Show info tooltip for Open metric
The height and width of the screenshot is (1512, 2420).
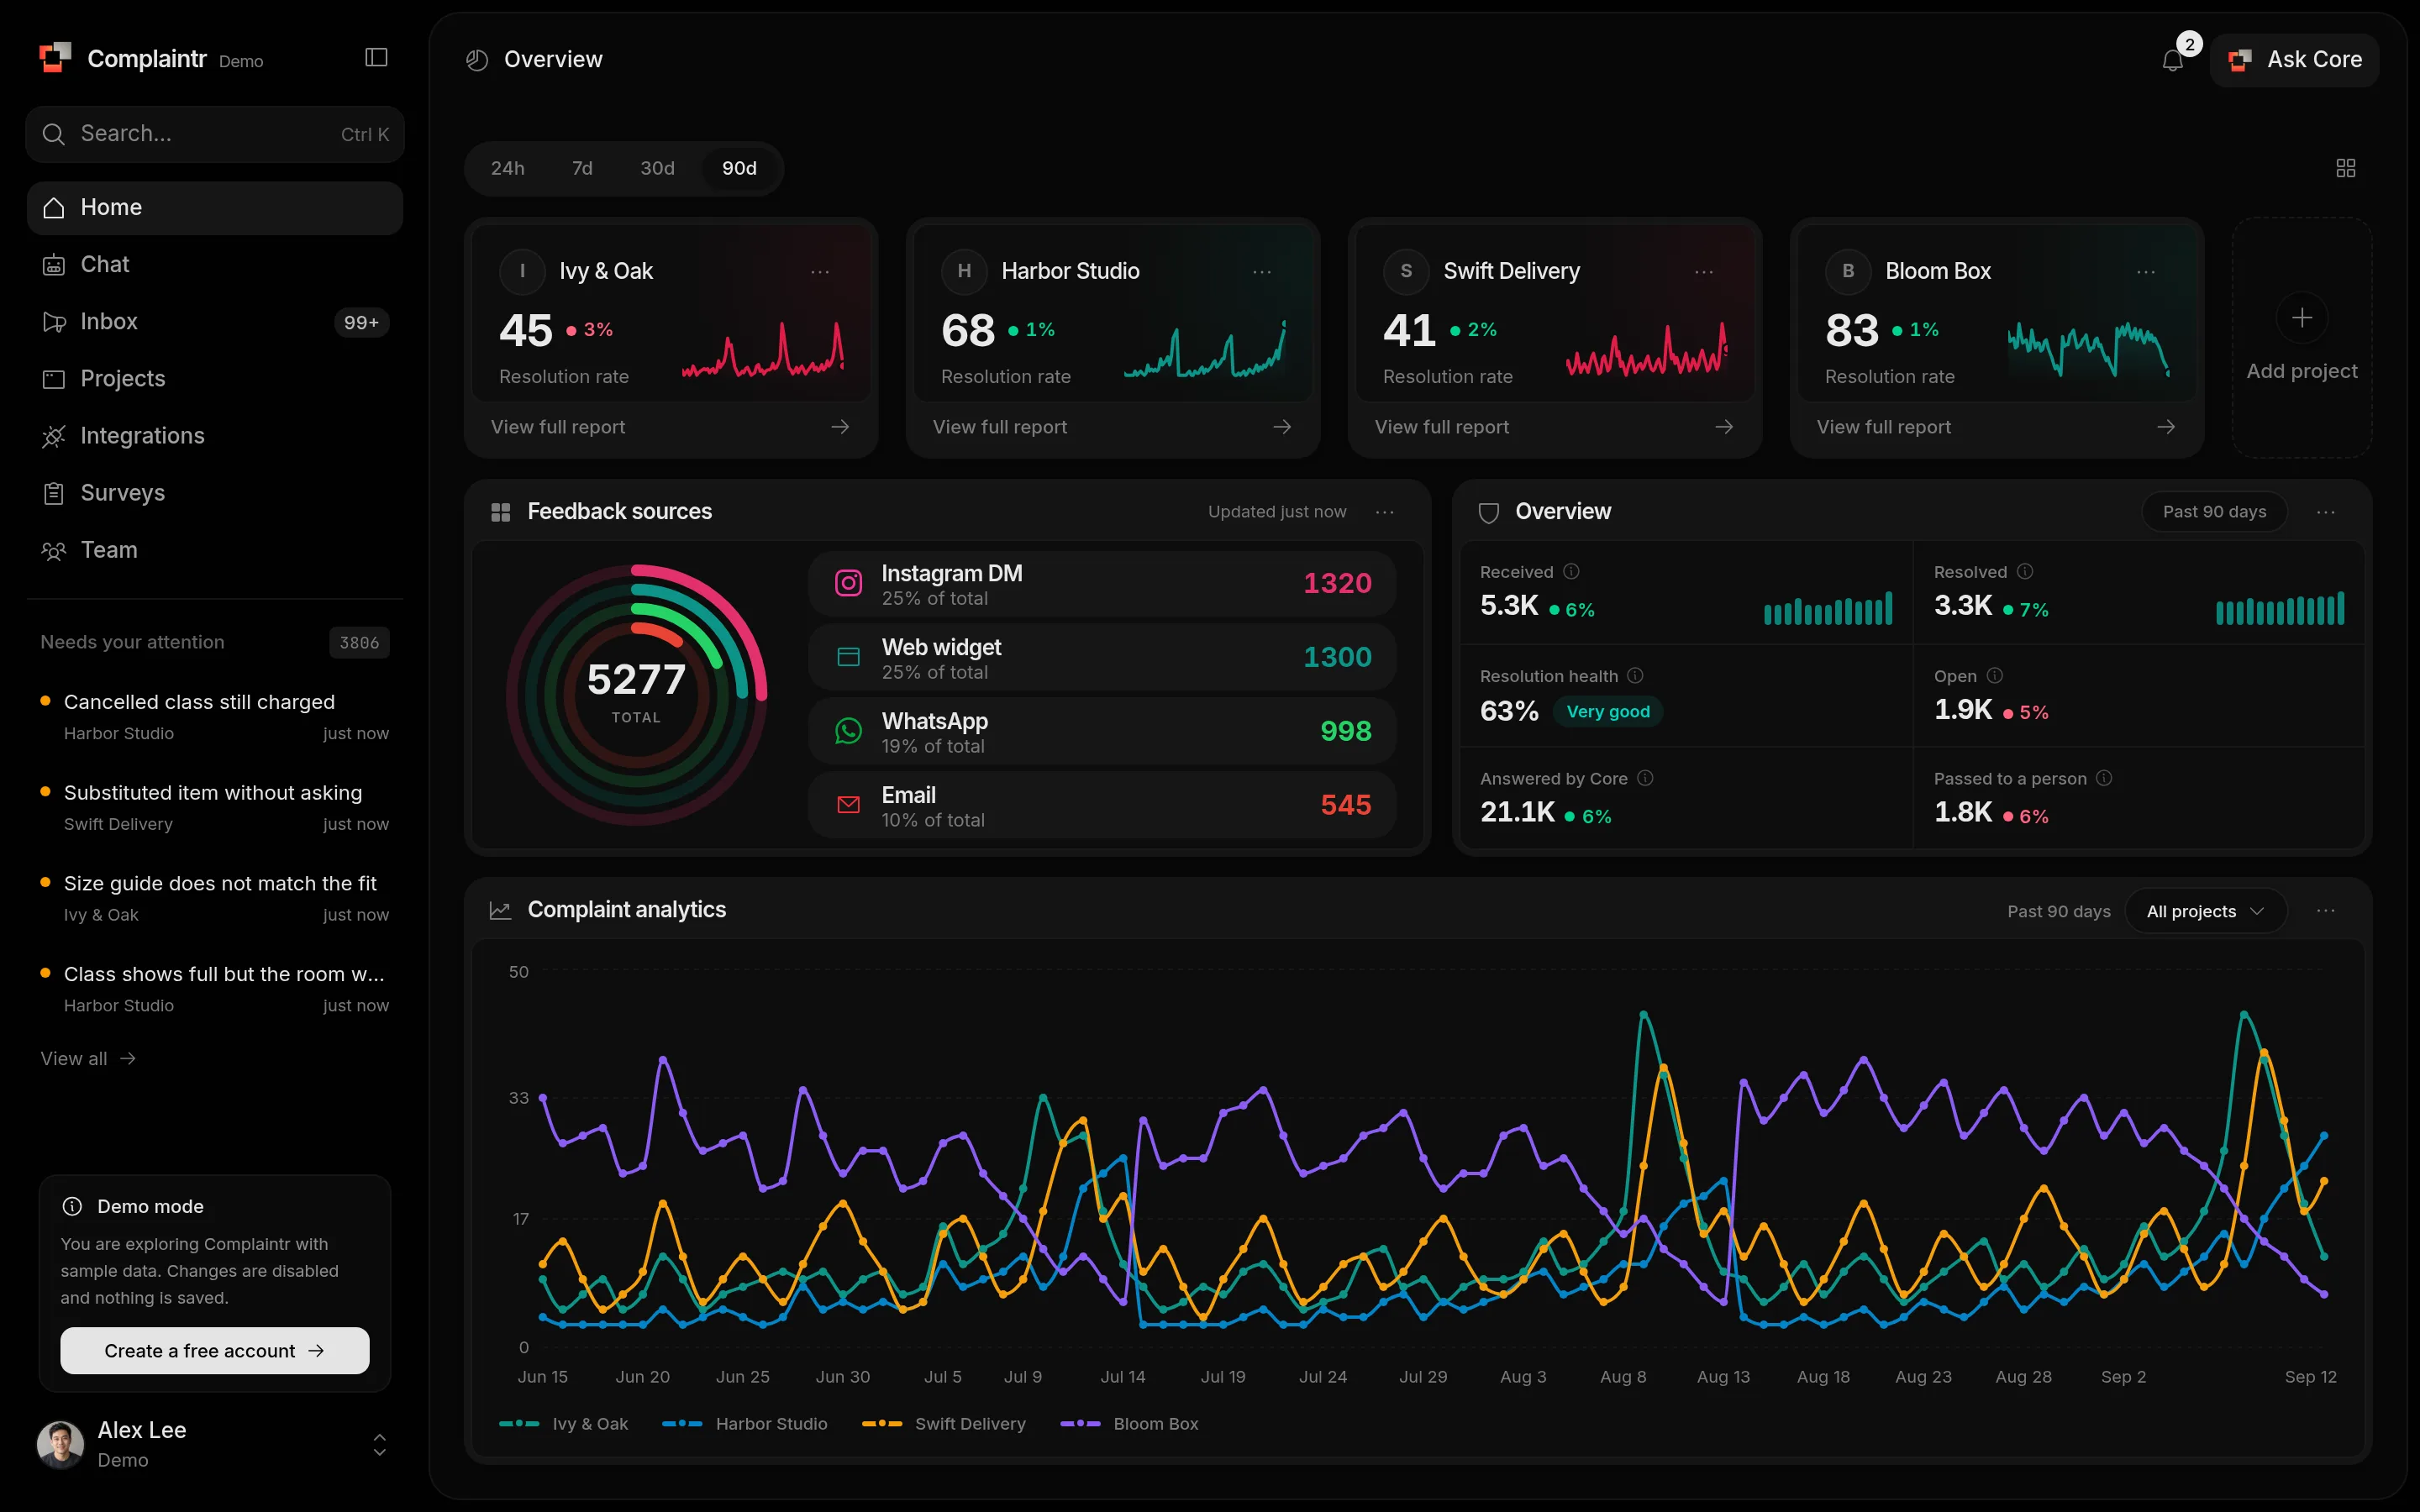tap(1994, 675)
